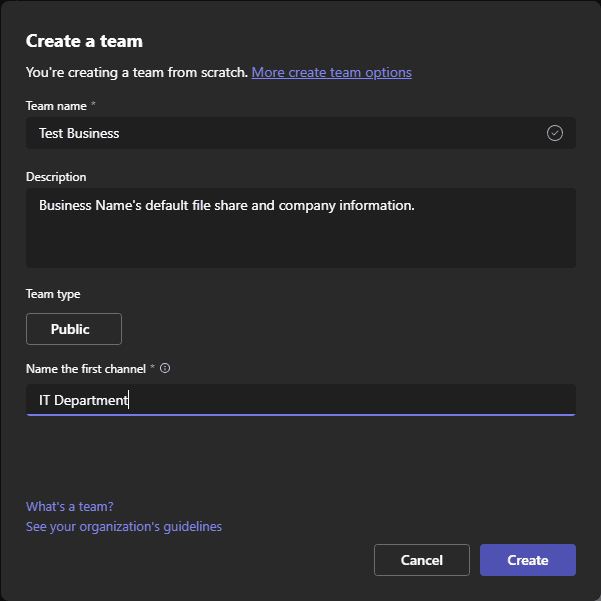The height and width of the screenshot is (601, 601).
Task: Click the info icon beside first channel label
Action: click(x=165, y=368)
